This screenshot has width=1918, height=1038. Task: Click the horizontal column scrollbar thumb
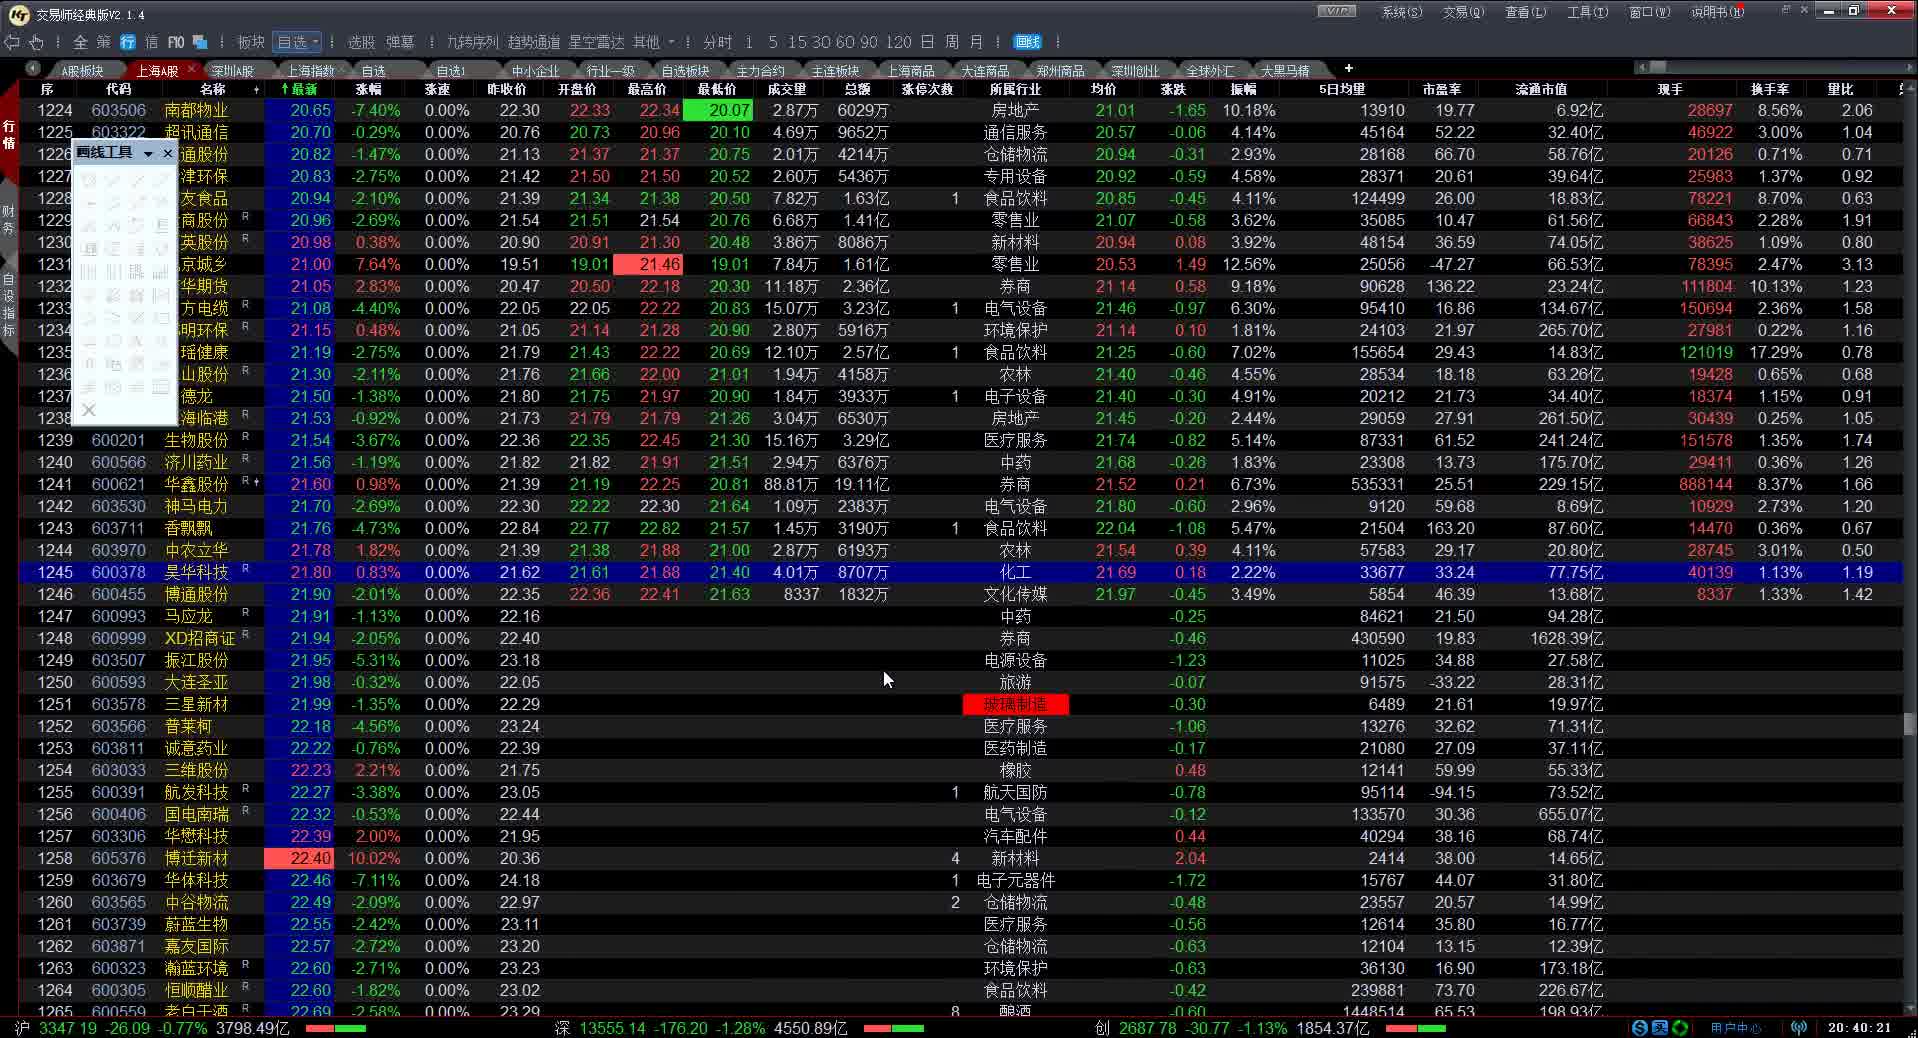pyautogui.click(x=1657, y=67)
